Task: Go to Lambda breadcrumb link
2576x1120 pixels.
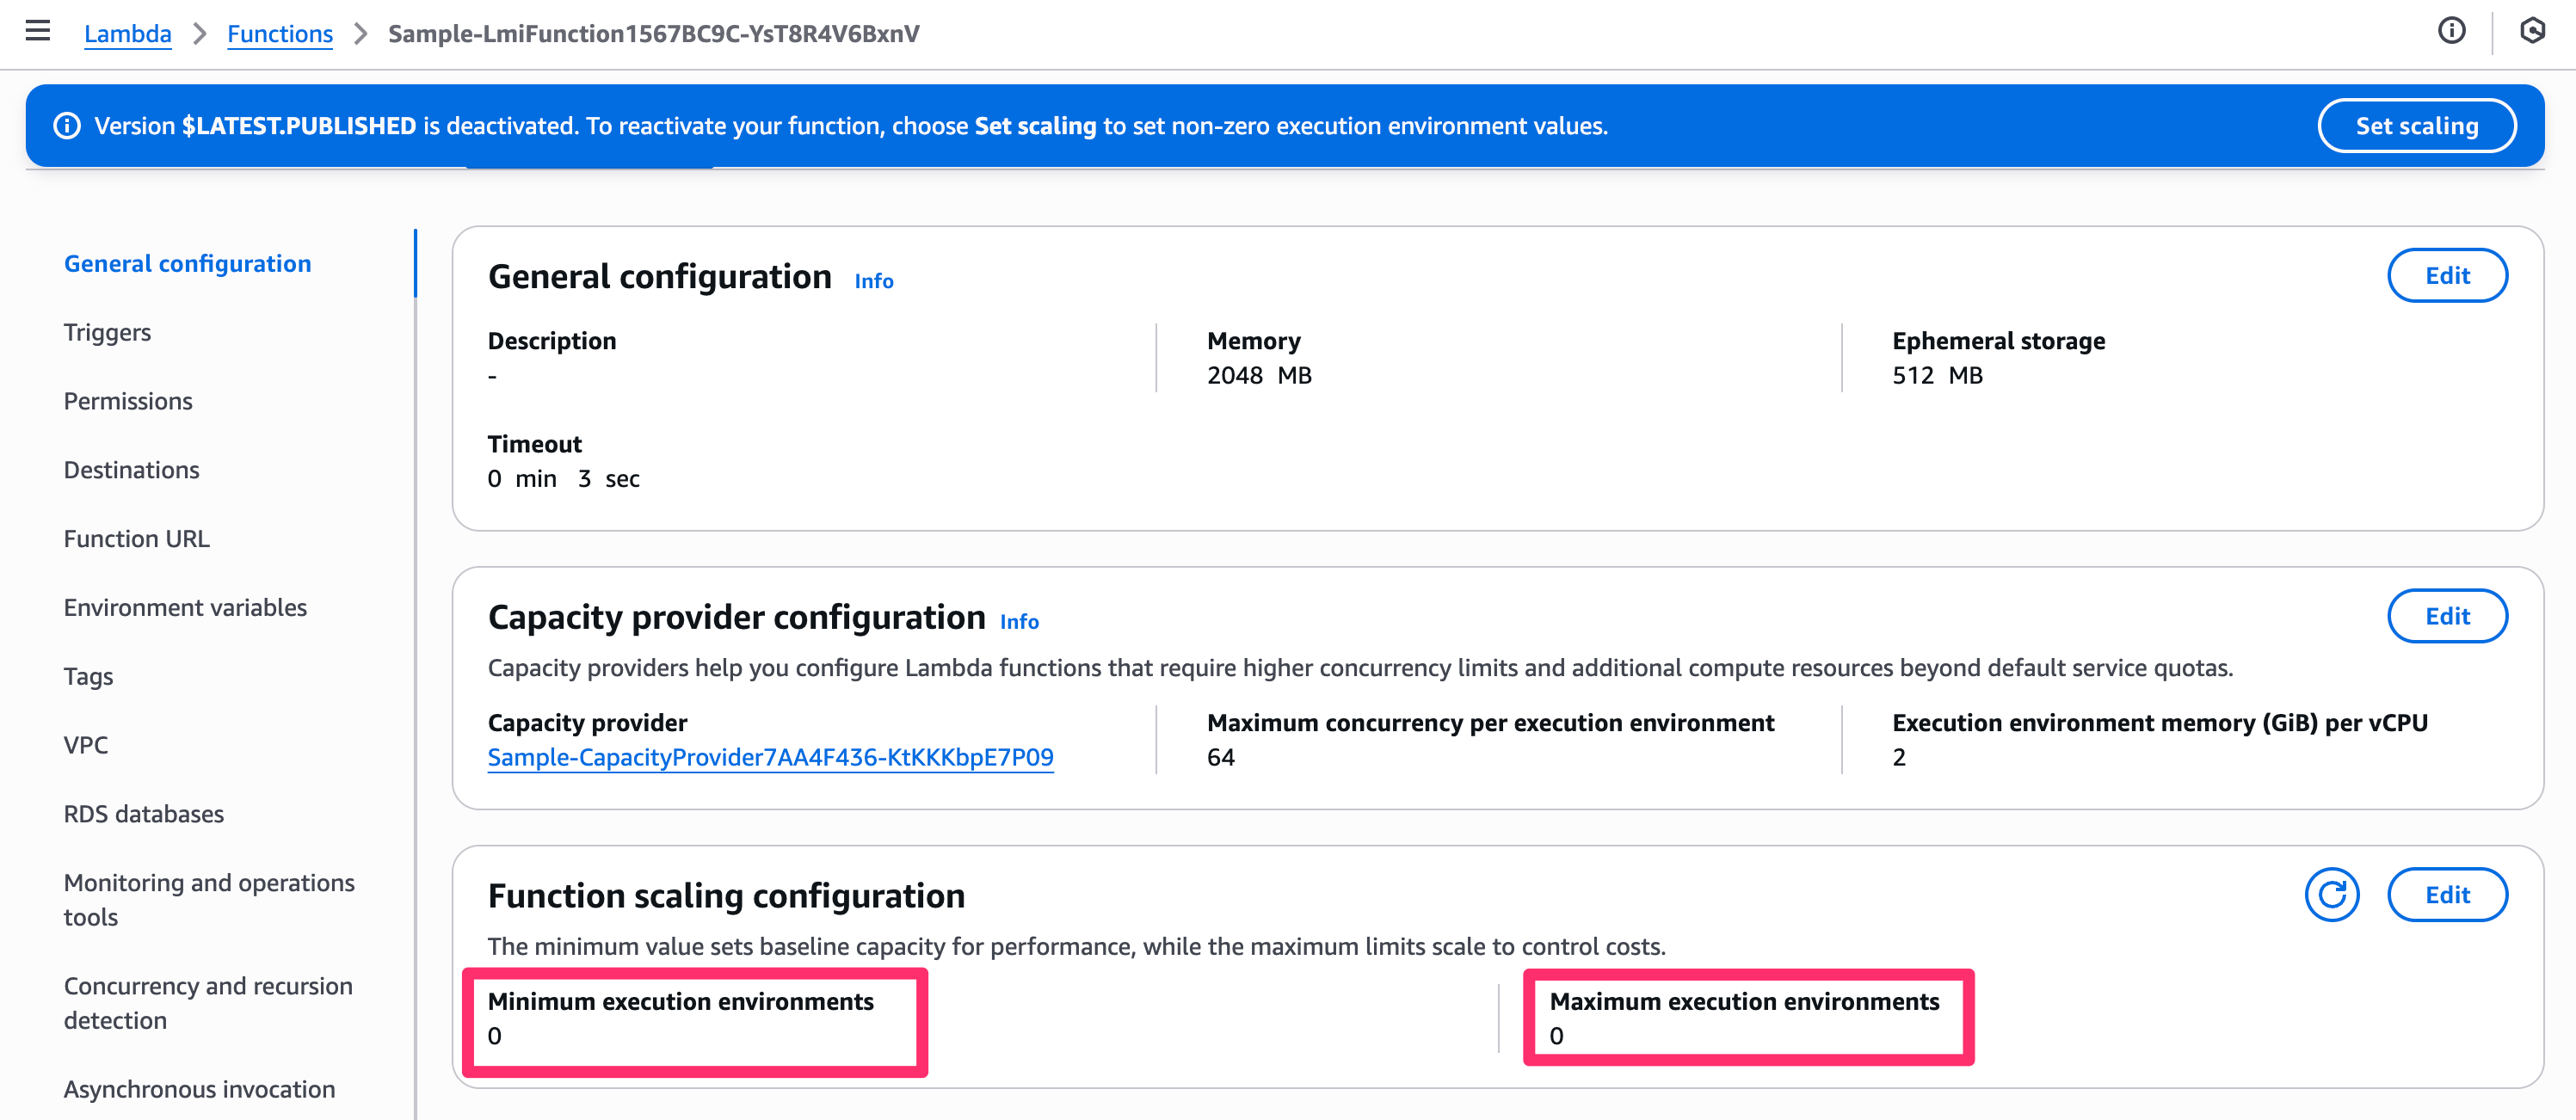Action: click(x=127, y=34)
